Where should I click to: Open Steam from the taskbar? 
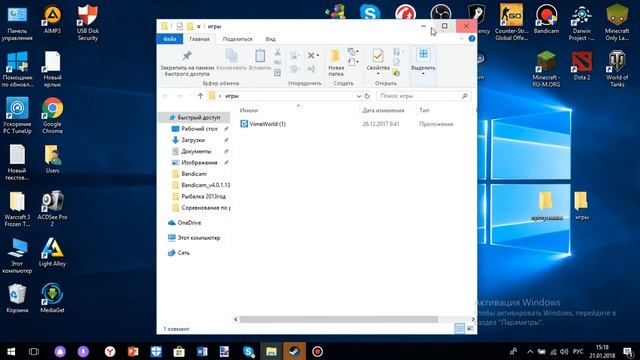(294, 351)
